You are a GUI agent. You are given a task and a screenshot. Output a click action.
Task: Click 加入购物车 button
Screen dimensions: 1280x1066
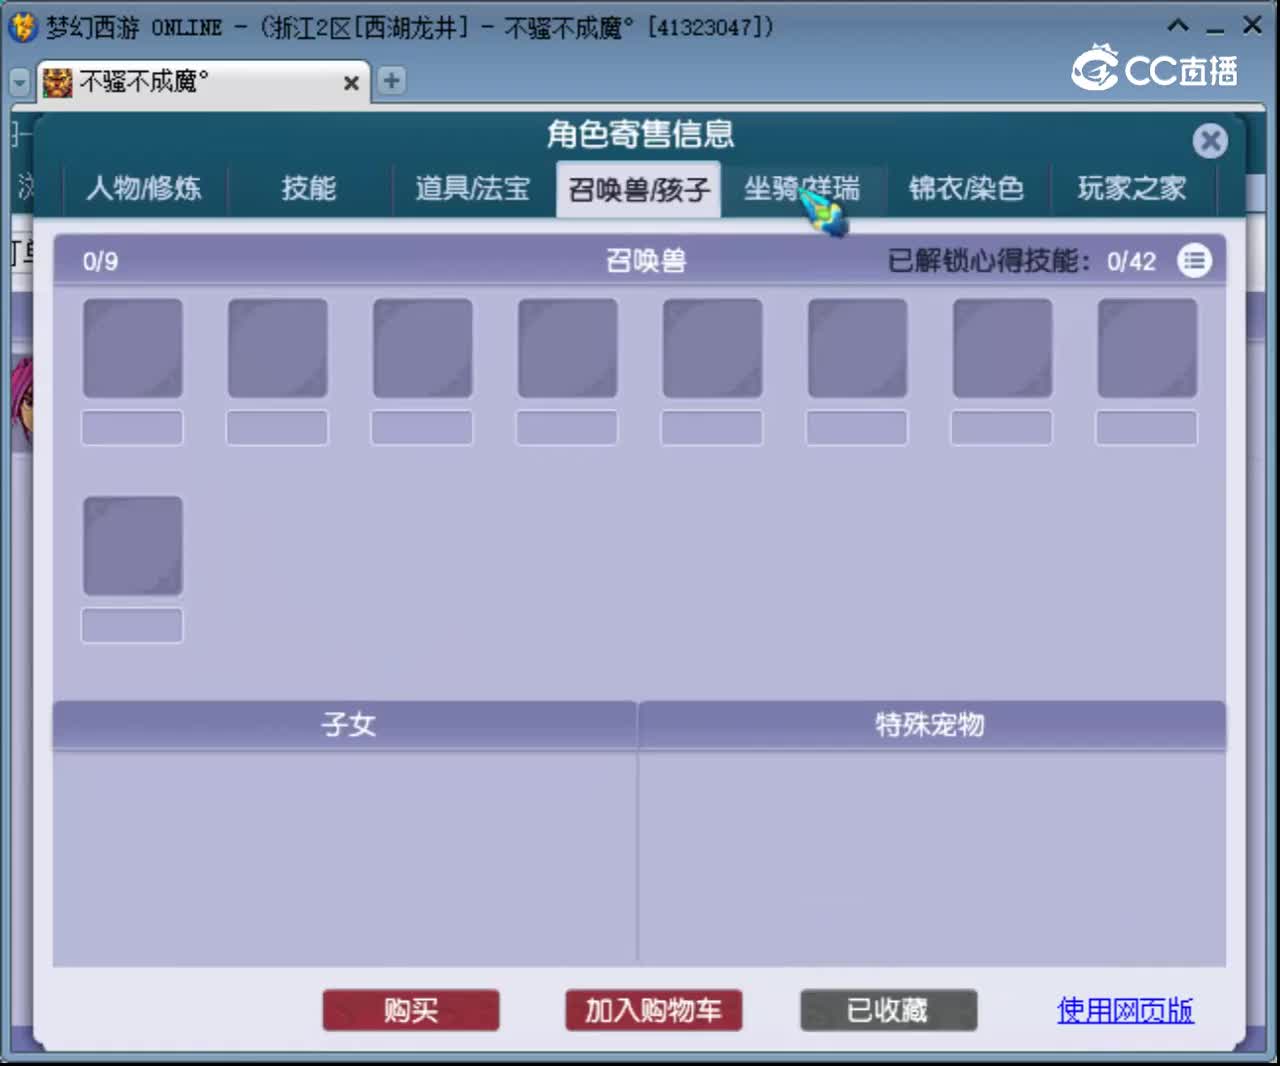coord(653,1010)
